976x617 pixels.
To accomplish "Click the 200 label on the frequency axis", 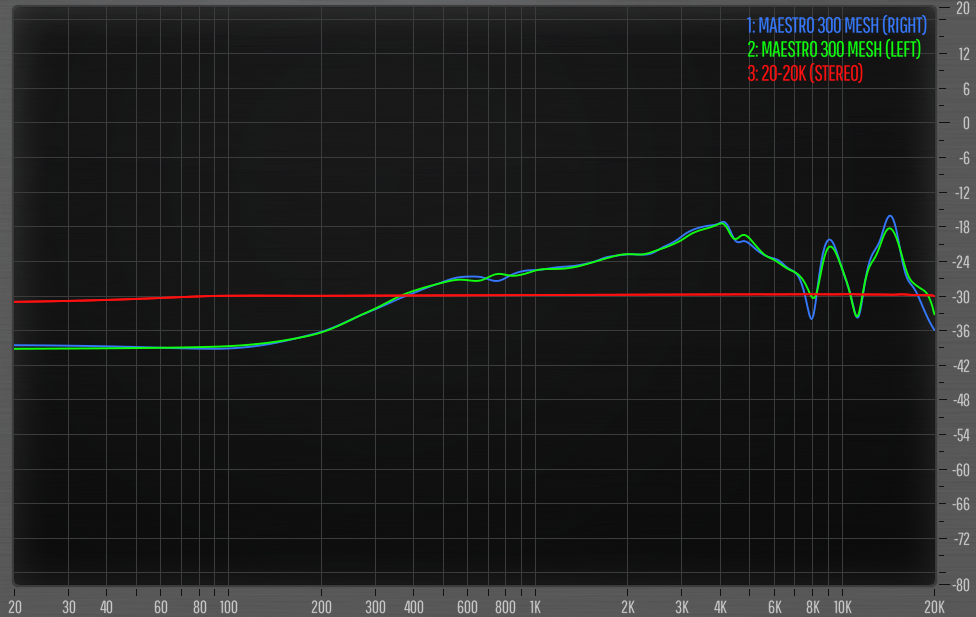I will pos(321,607).
